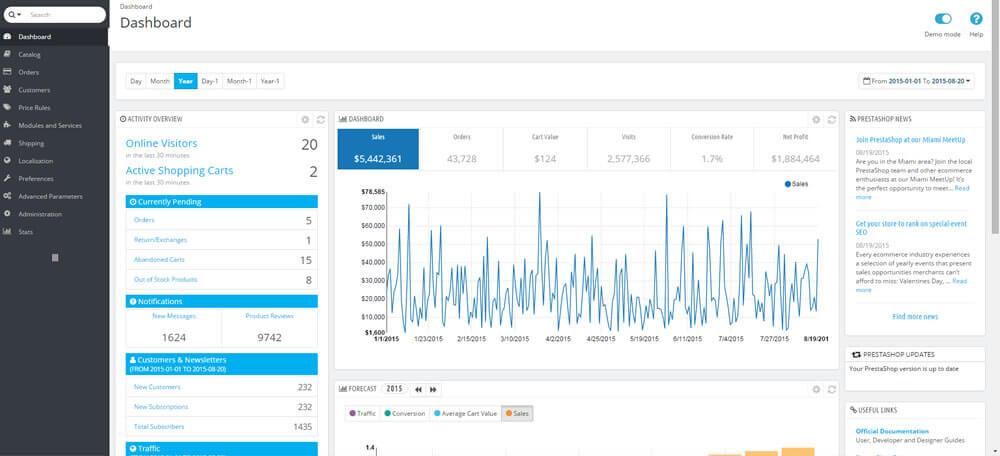The image size is (1000, 456).
Task: Open the Abandoned Carts link
Action: pyautogui.click(x=152, y=260)
